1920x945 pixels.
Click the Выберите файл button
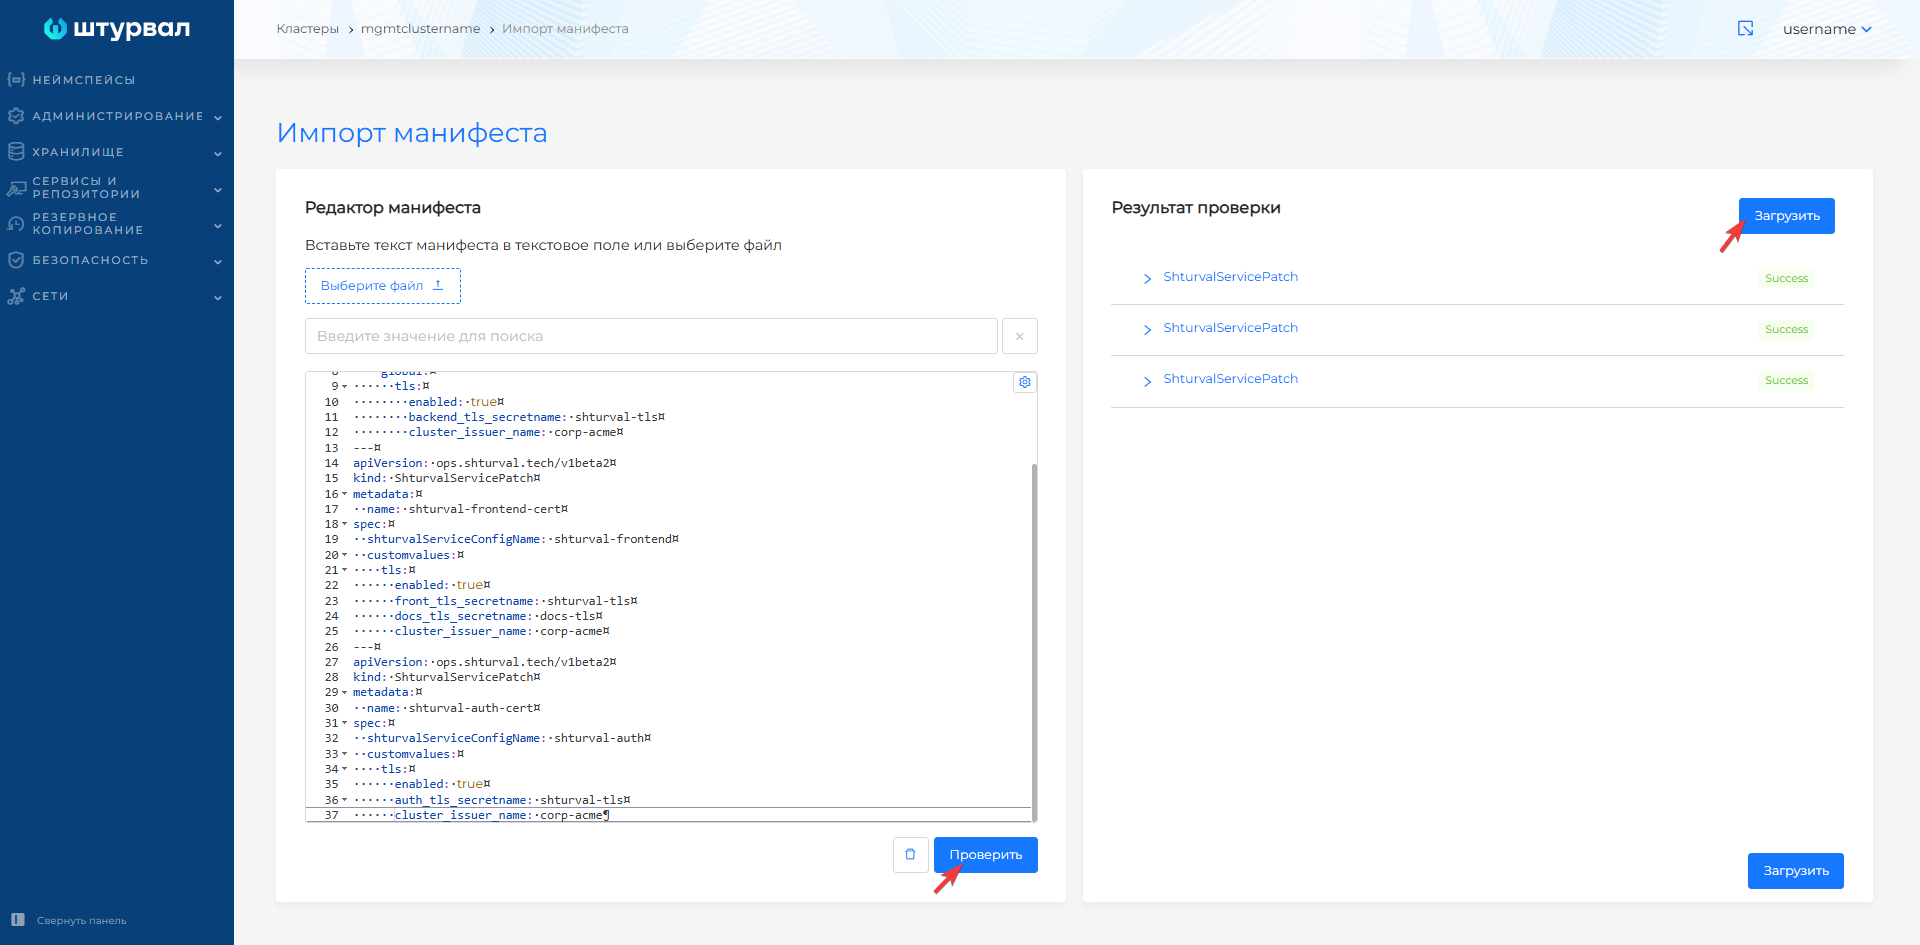[x=383, y=286]
